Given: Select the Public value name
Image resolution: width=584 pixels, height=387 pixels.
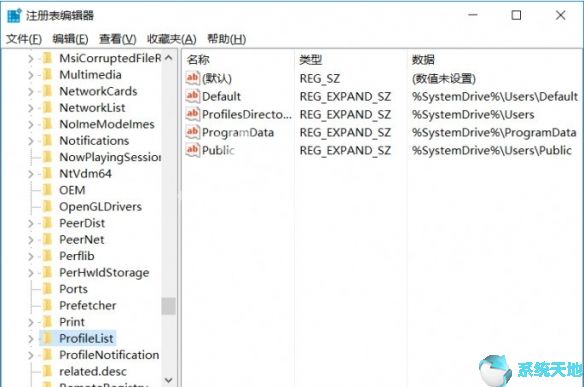Looking at the screenshot, I should click(218, 150).
